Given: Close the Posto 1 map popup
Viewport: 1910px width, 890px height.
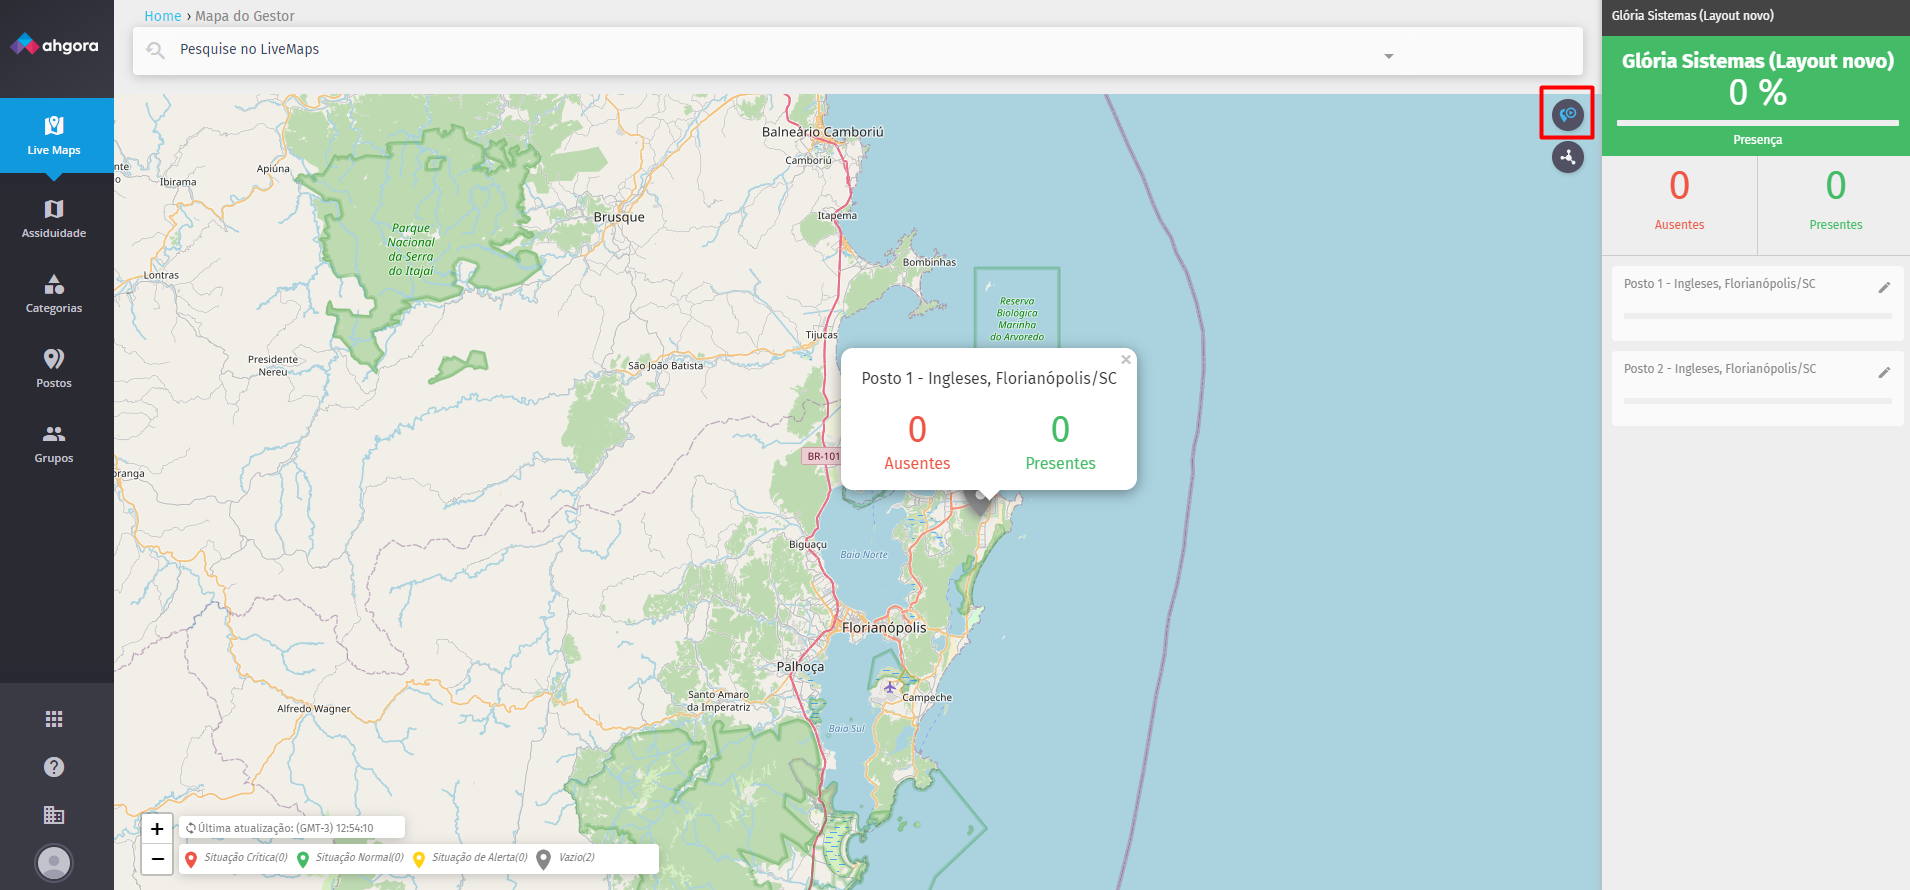Looking at the screenshot, I should (x=1126, y=359).
